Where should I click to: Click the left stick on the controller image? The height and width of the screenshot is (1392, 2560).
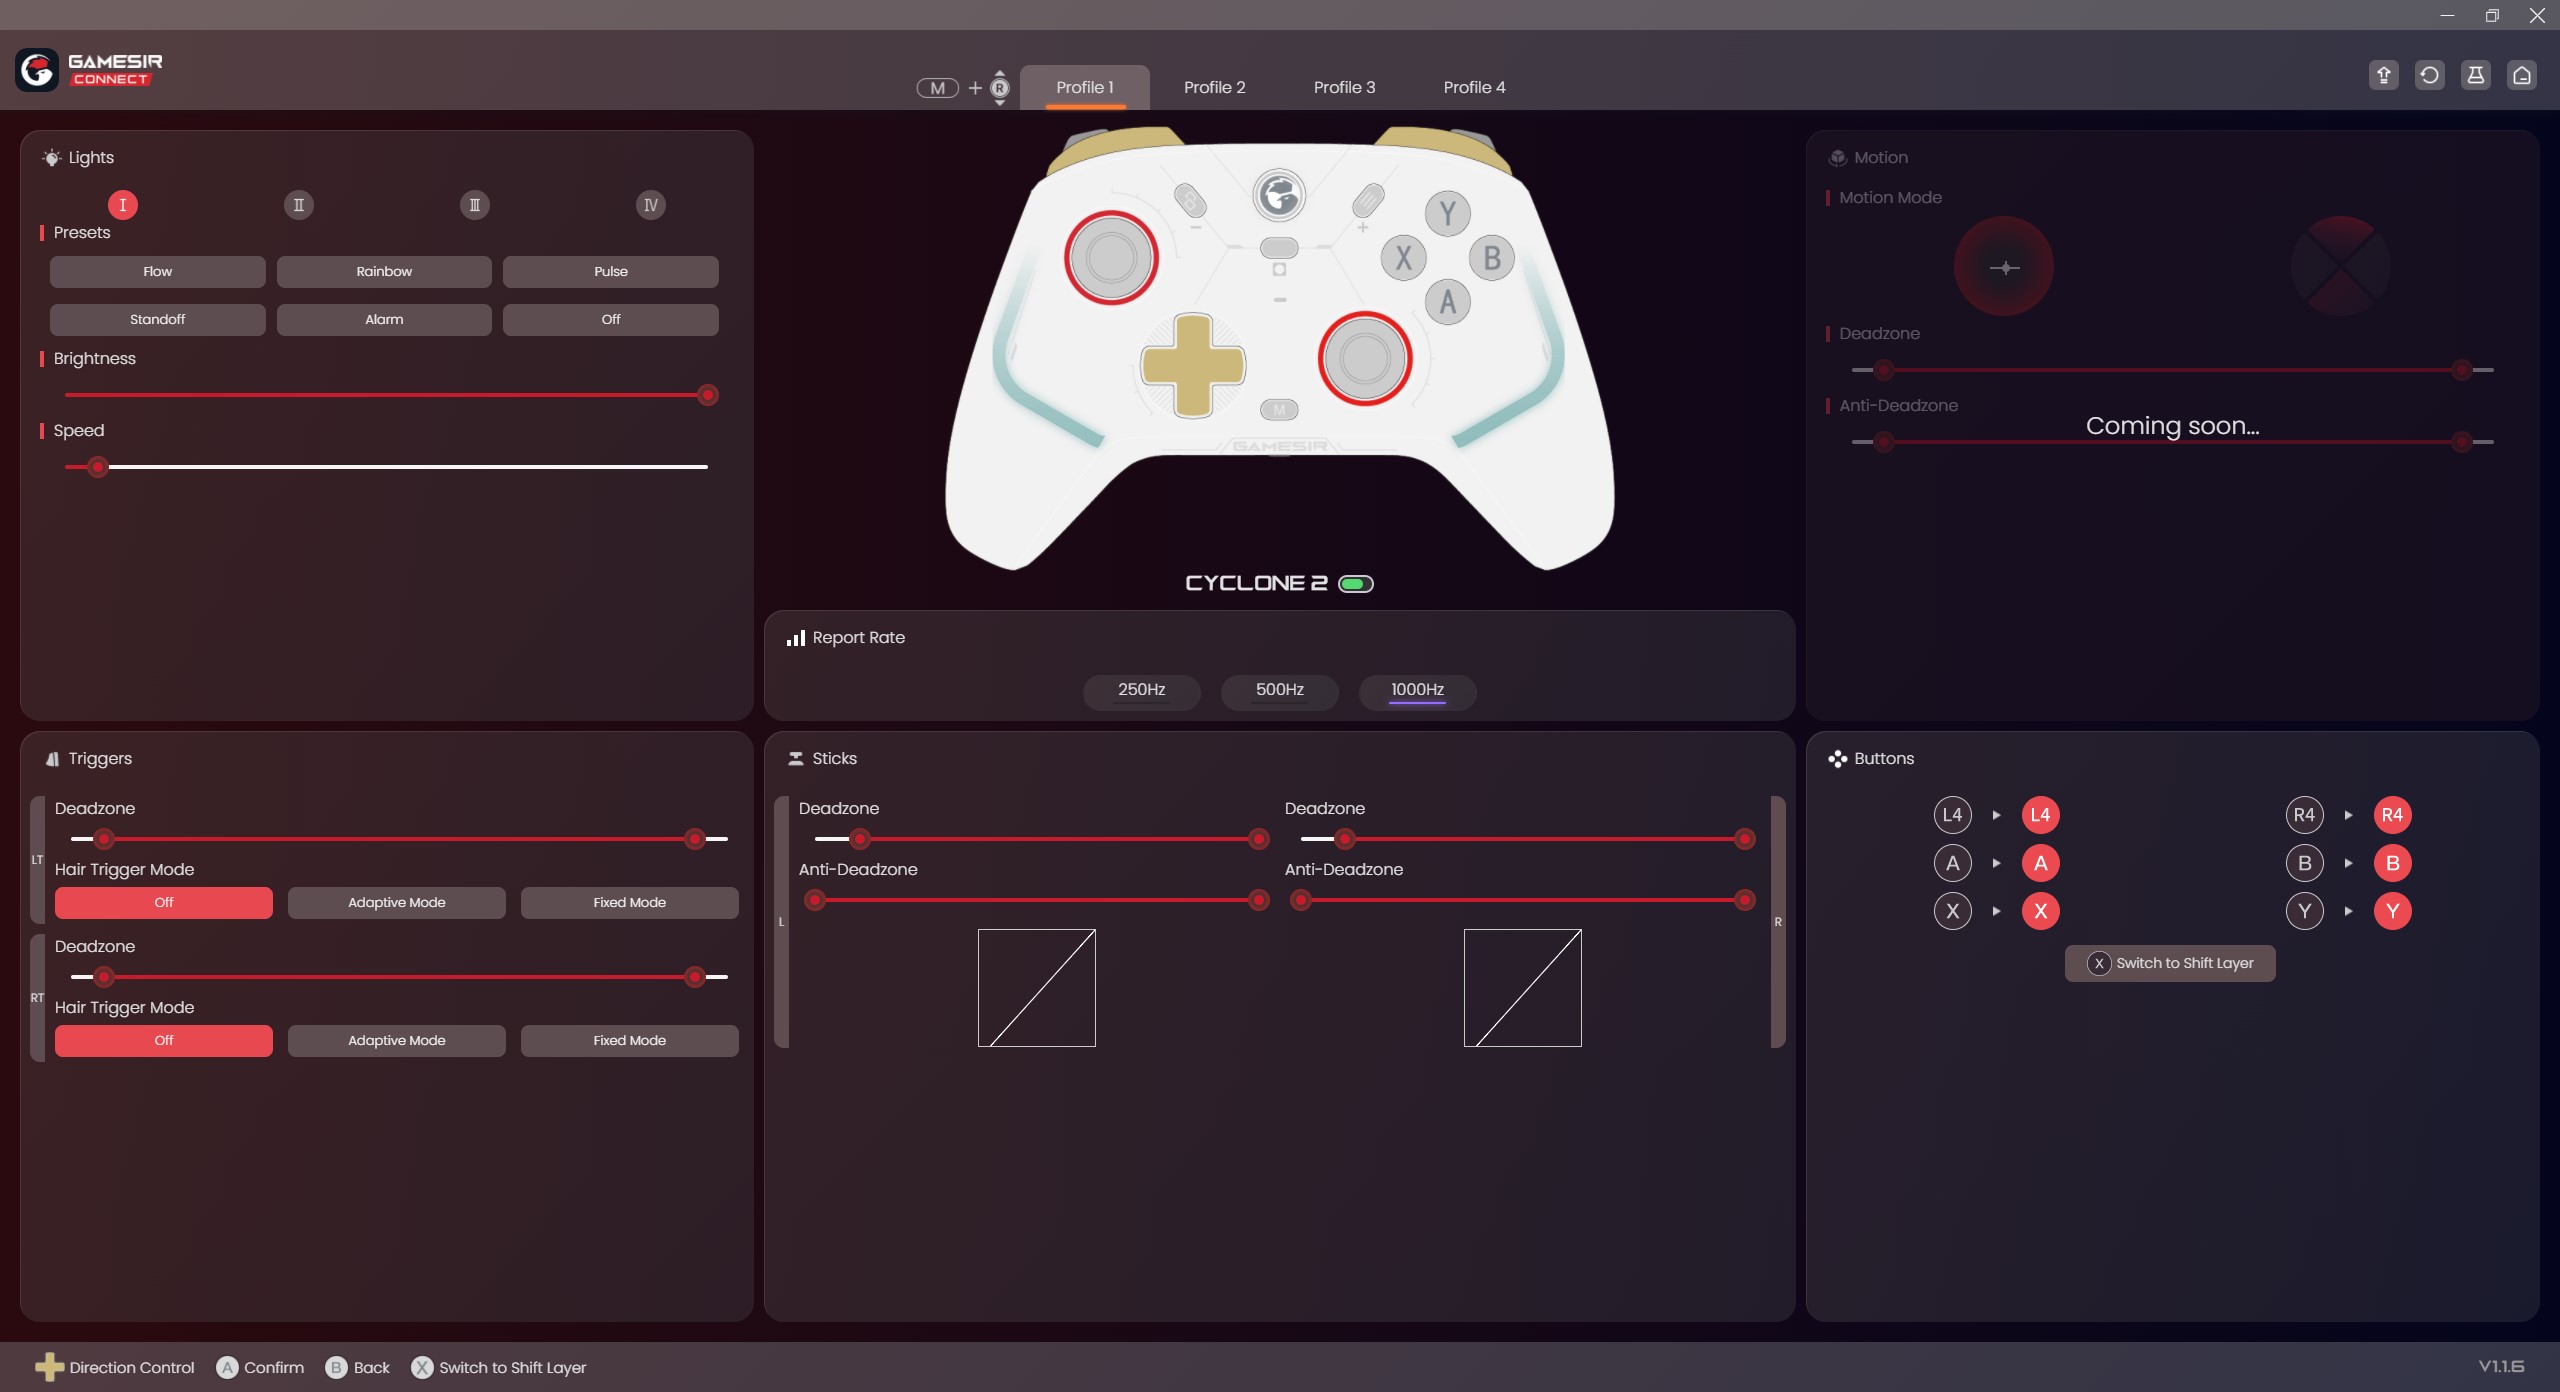1111,258
